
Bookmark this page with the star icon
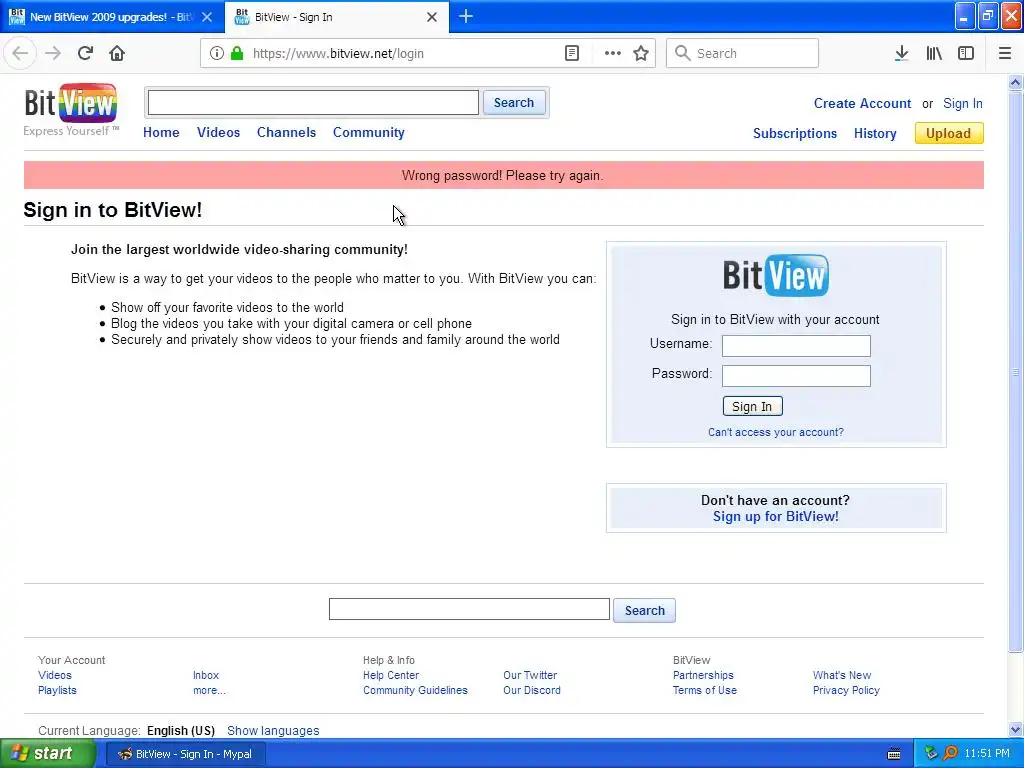[x=641, y=53]
